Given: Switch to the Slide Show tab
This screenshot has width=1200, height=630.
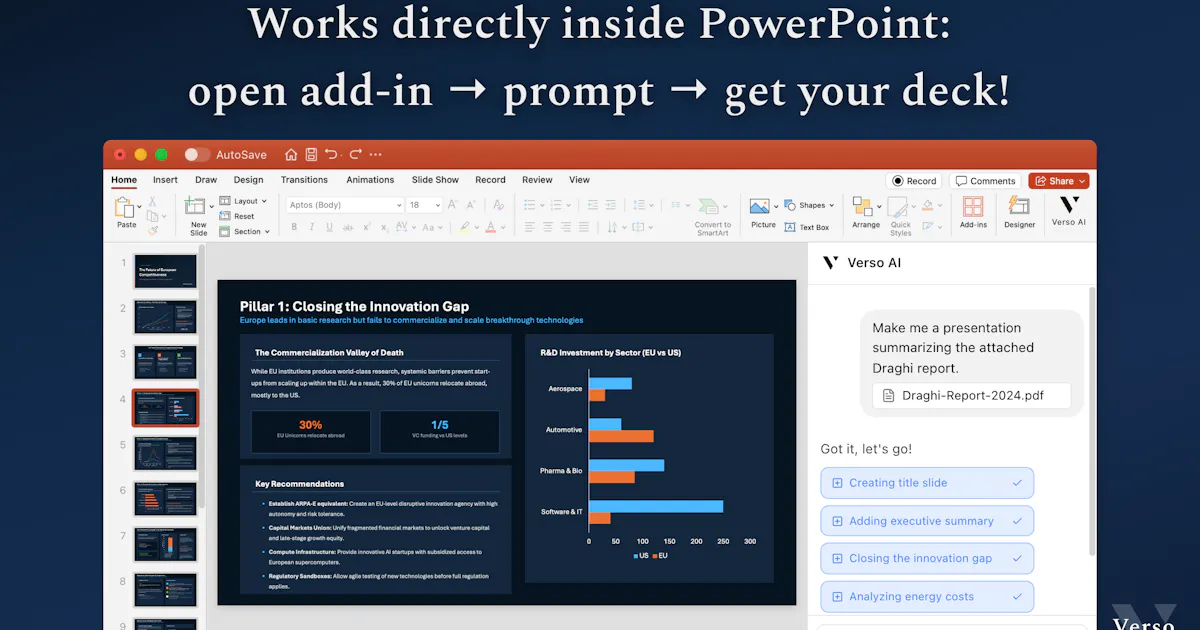Looking at the screenshot, I should coord(435,180).
